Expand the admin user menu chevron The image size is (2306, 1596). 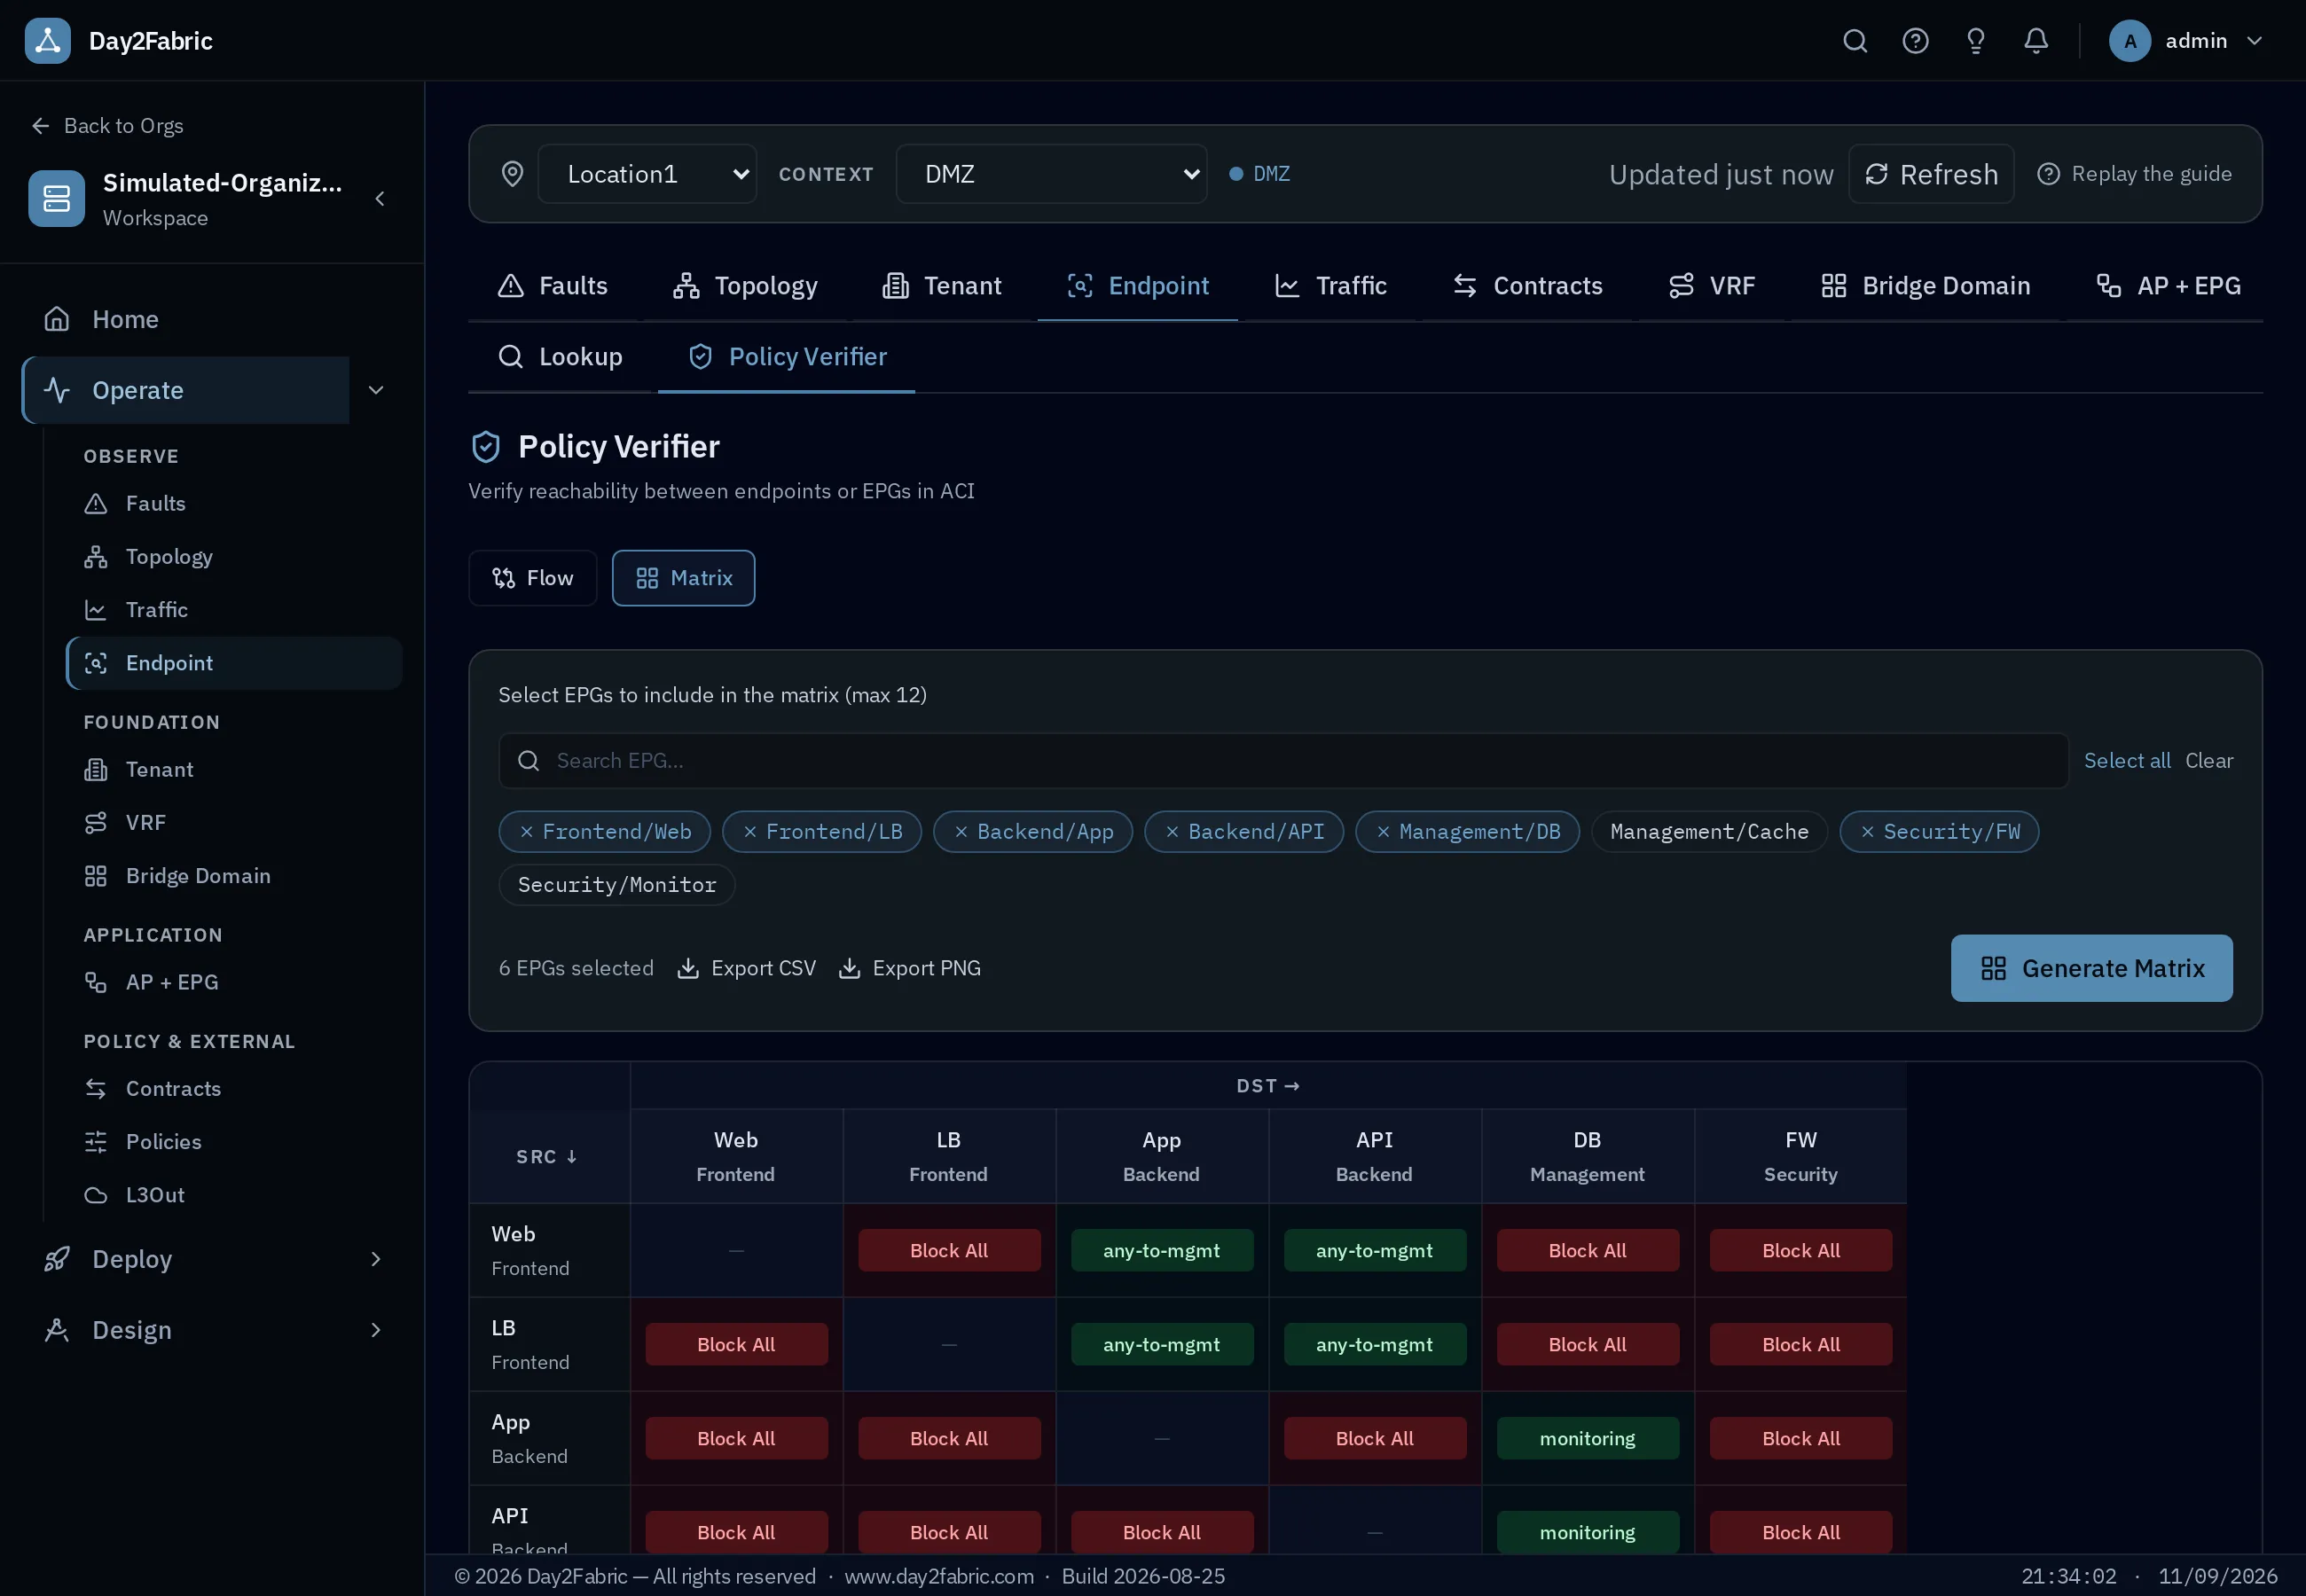point(2254,41)
